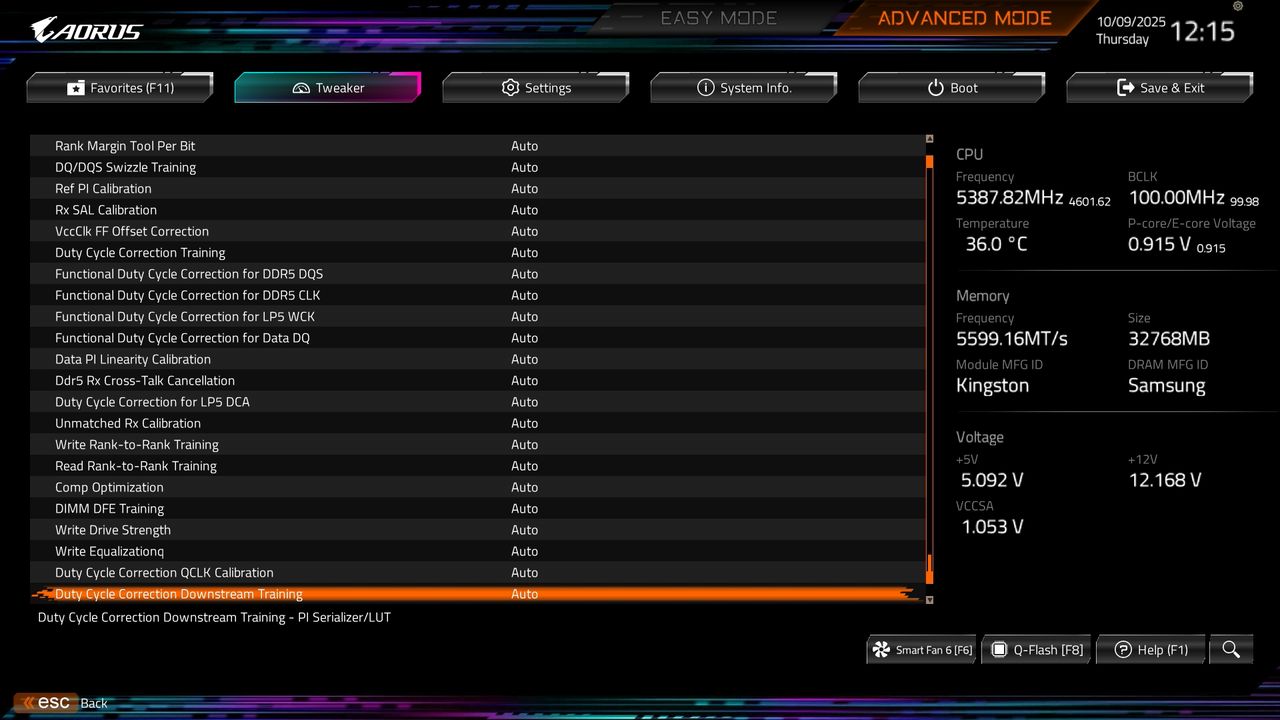
Task: Click the info icon on System Info tab
Action: coord(707,87)
